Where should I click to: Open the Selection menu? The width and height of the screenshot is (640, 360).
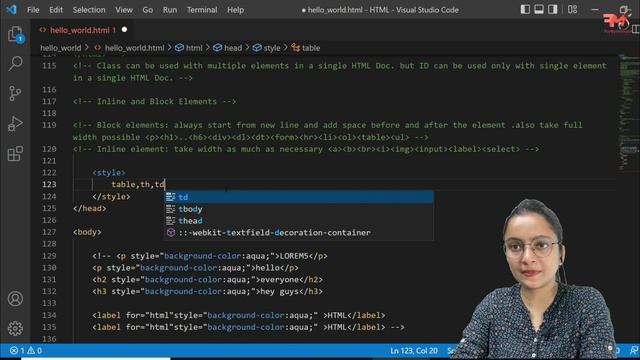pos(89,10)
